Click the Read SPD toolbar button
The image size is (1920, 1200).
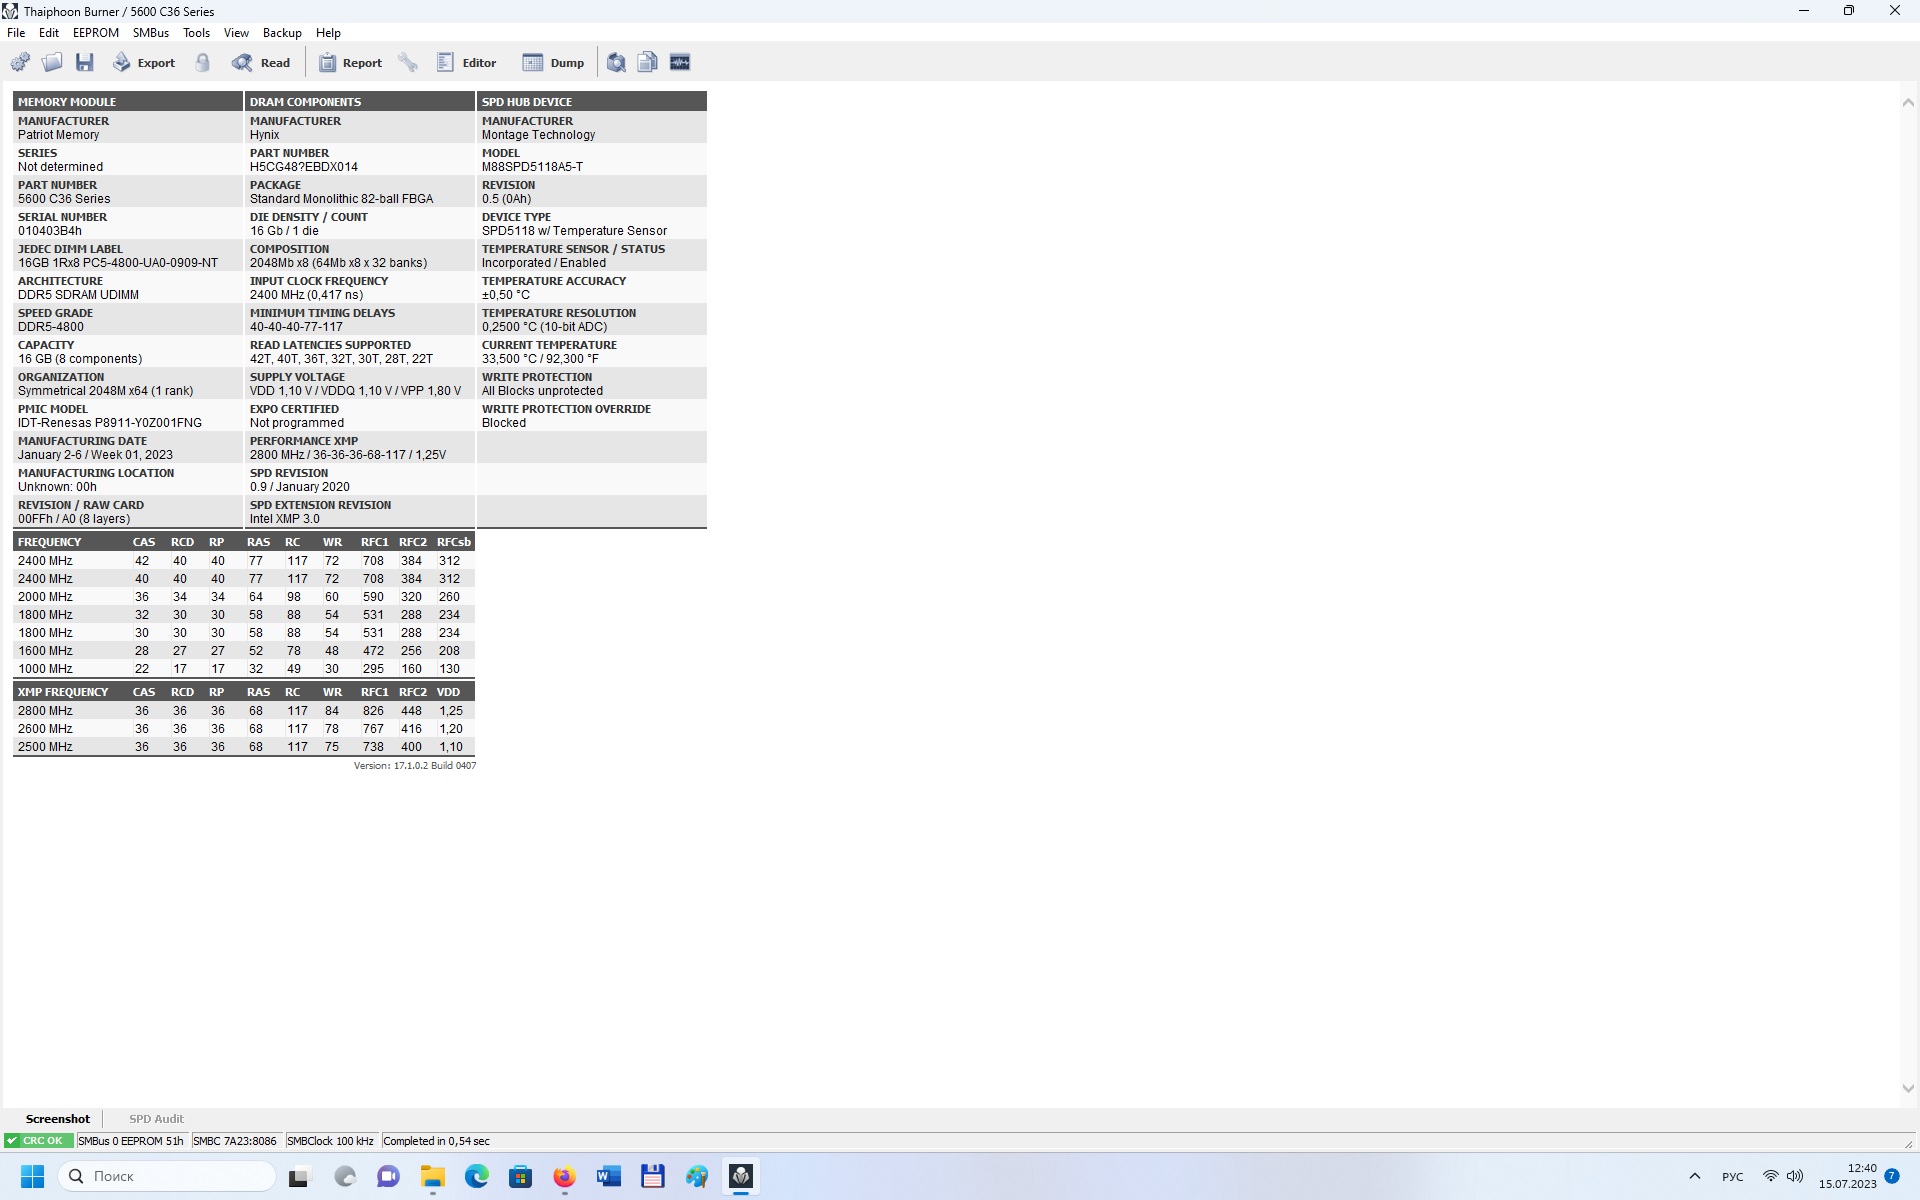coord(261,63)
